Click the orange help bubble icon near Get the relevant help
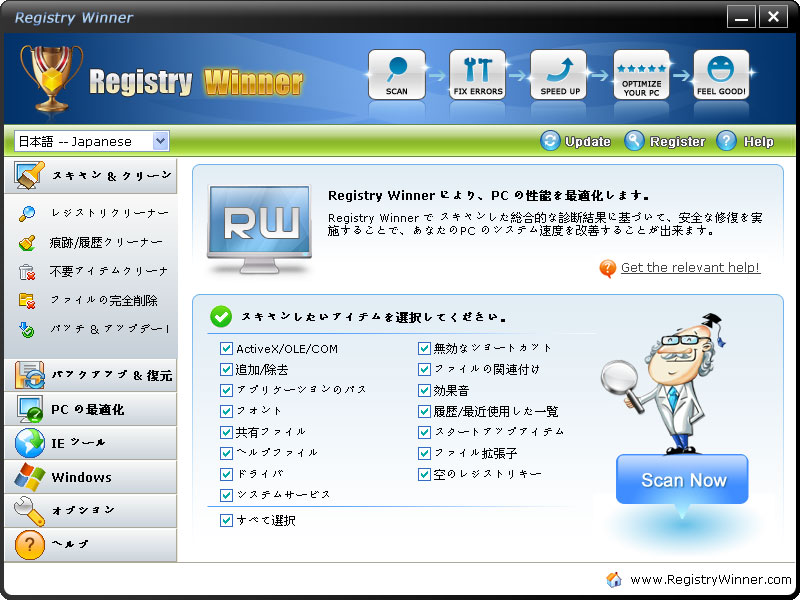The width and height of the screenshot is (800, 600). point(607,268)
